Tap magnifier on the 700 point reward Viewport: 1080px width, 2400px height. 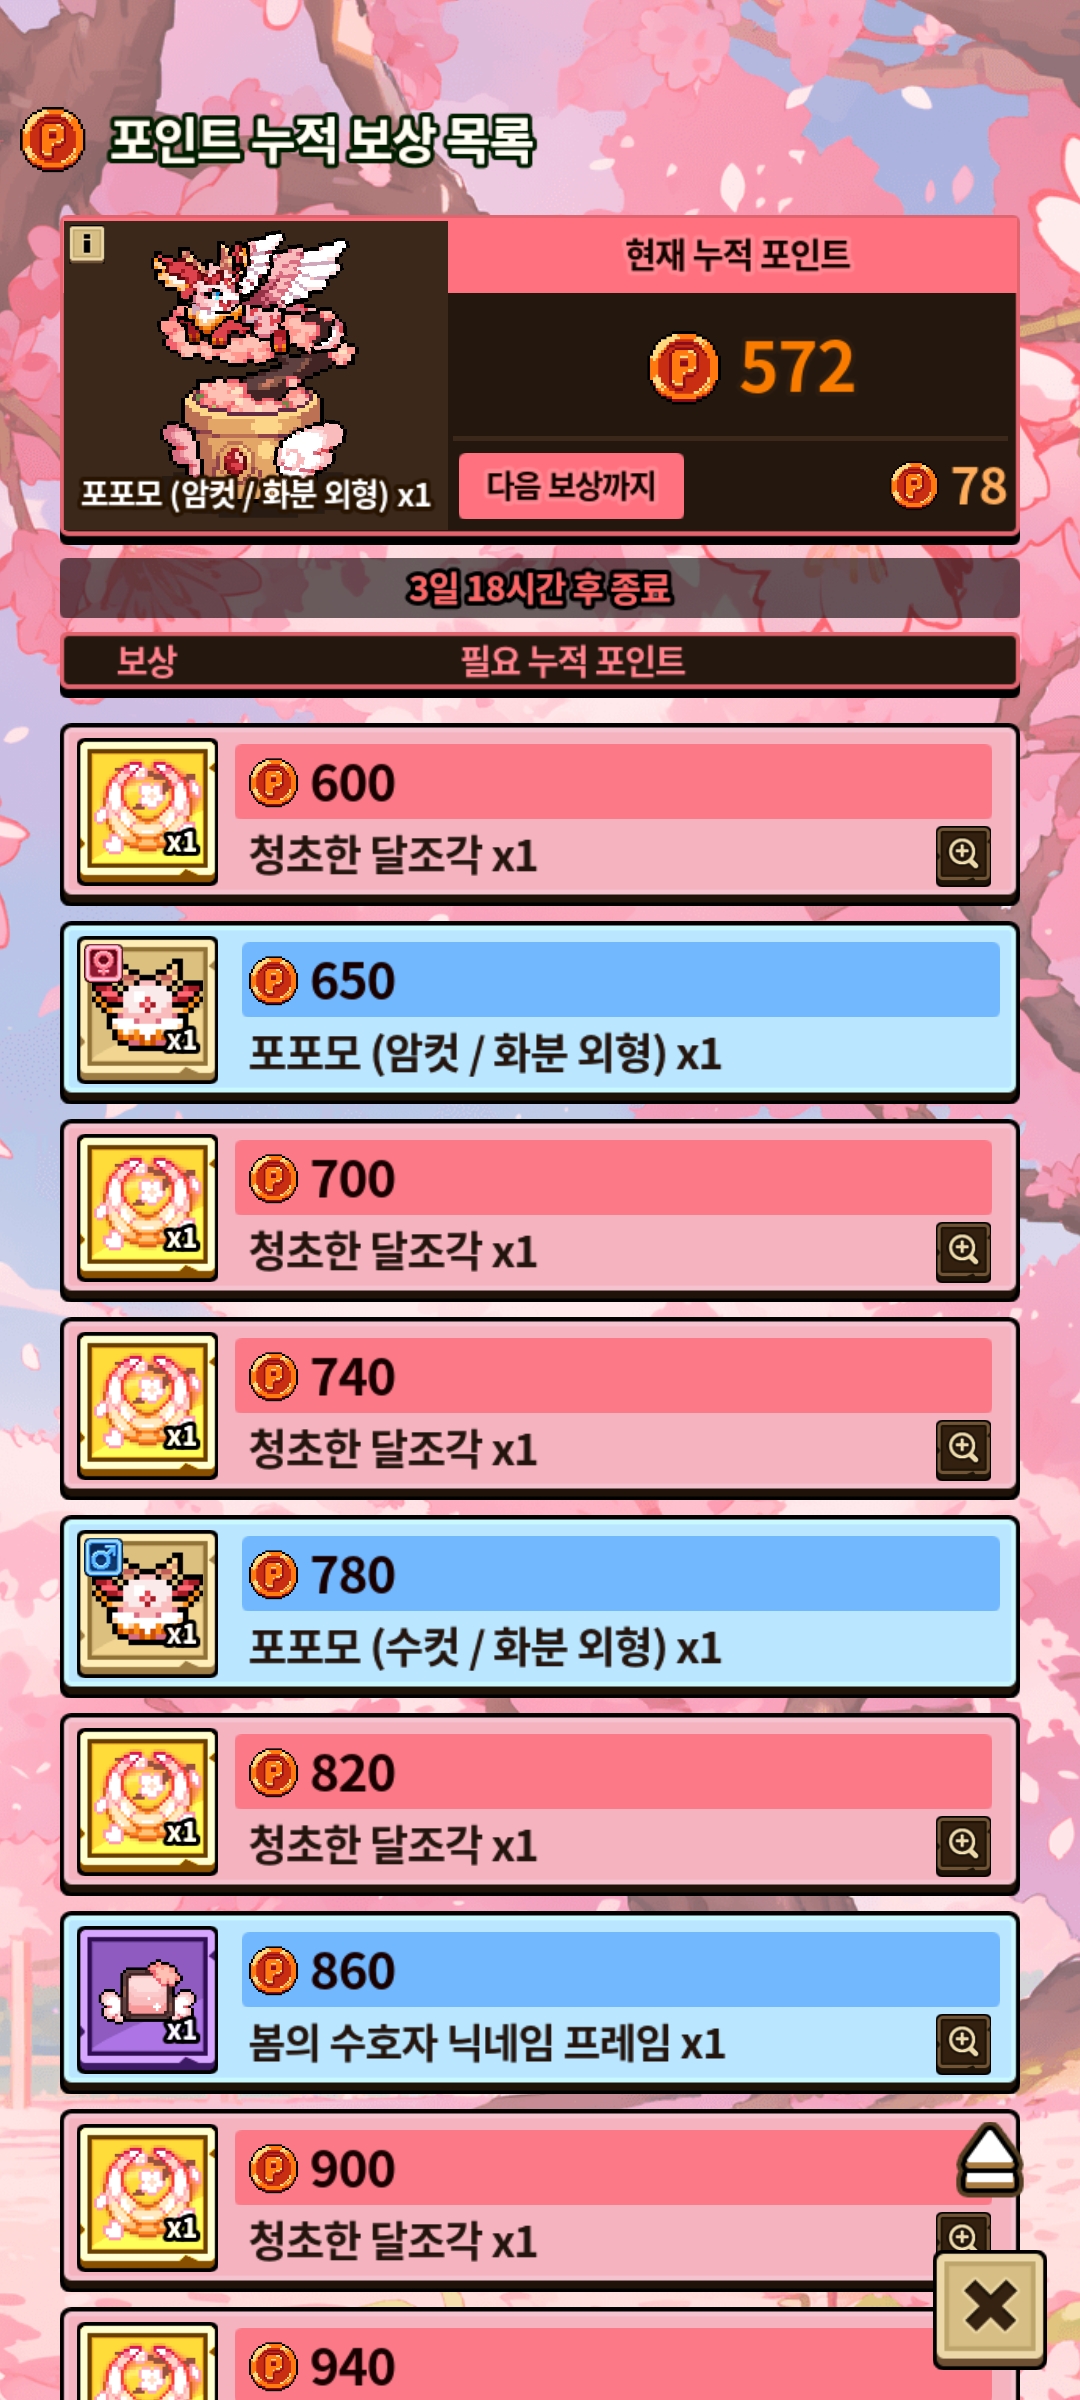(x=963, y=1250)
